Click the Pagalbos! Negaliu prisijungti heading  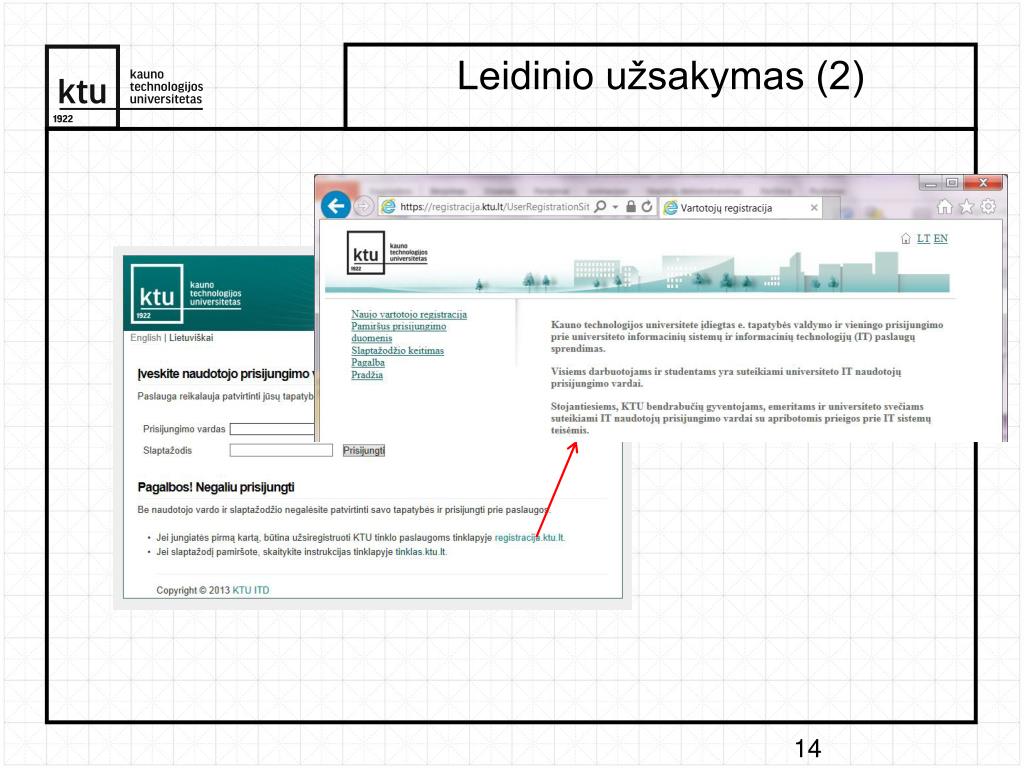pyautogui.click(x=216, y=487)
